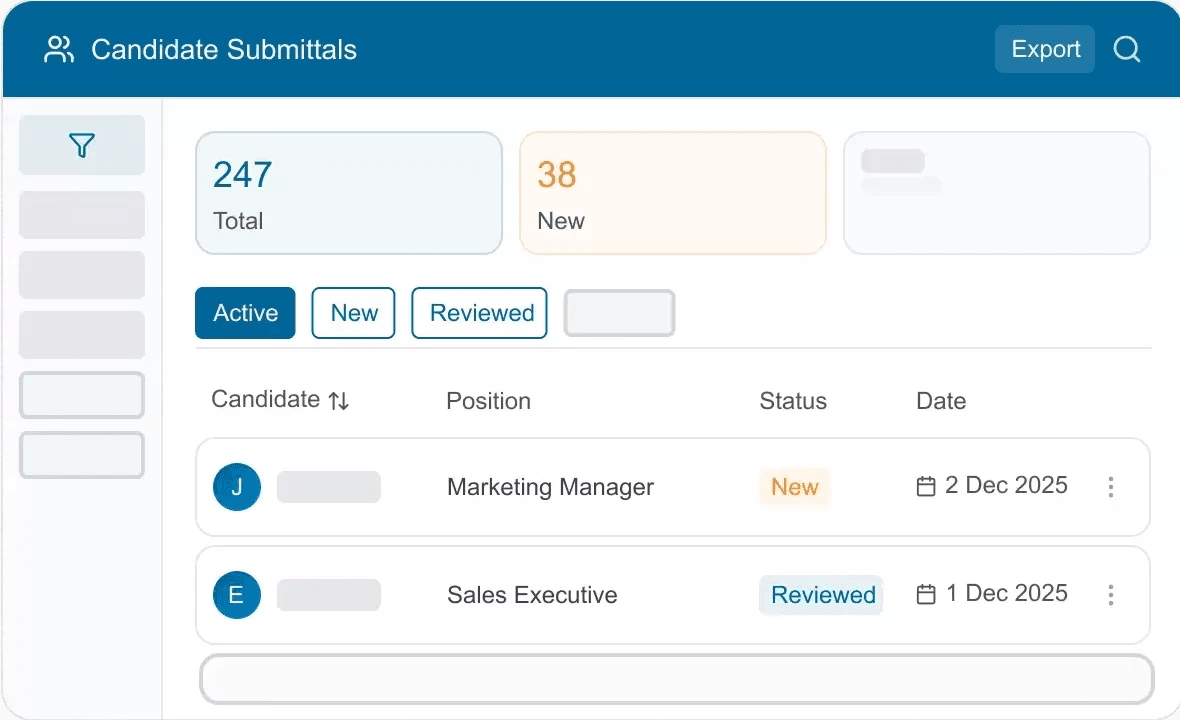Viewport: 1180px width, 720px height.
Task: Toggle the Reviewed filter chip
Action: (x=479, y=313)
